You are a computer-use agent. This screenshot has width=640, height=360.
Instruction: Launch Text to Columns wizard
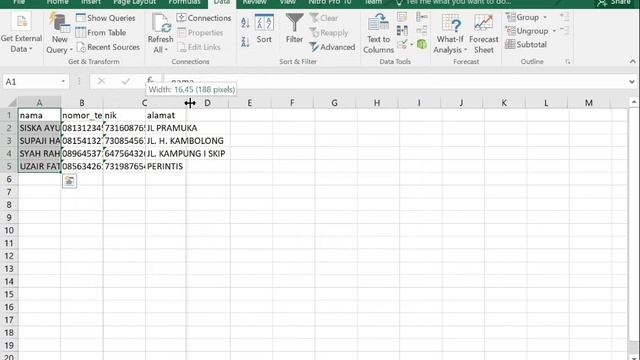378,33
